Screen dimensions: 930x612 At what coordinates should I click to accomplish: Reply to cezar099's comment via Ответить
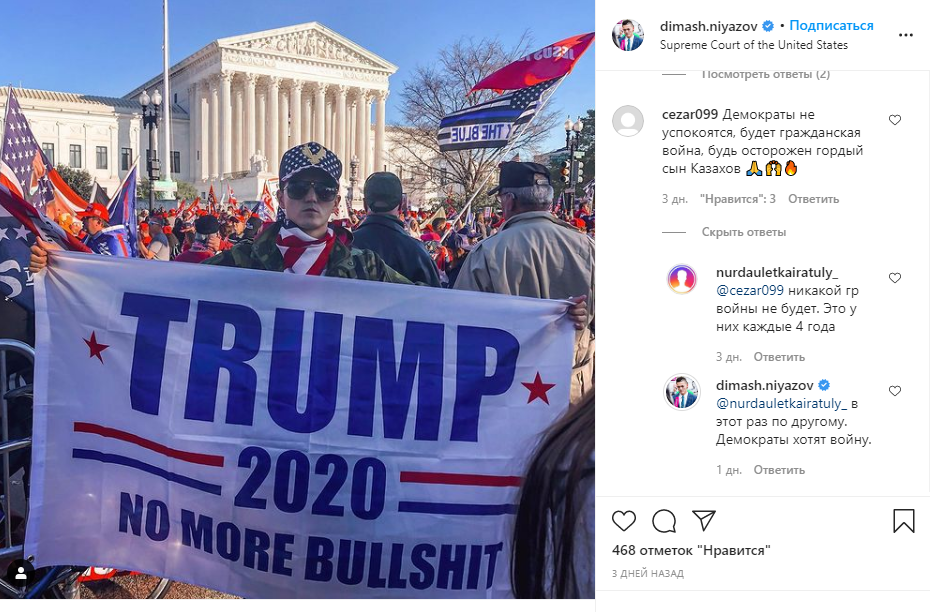(x=813, y=199)
